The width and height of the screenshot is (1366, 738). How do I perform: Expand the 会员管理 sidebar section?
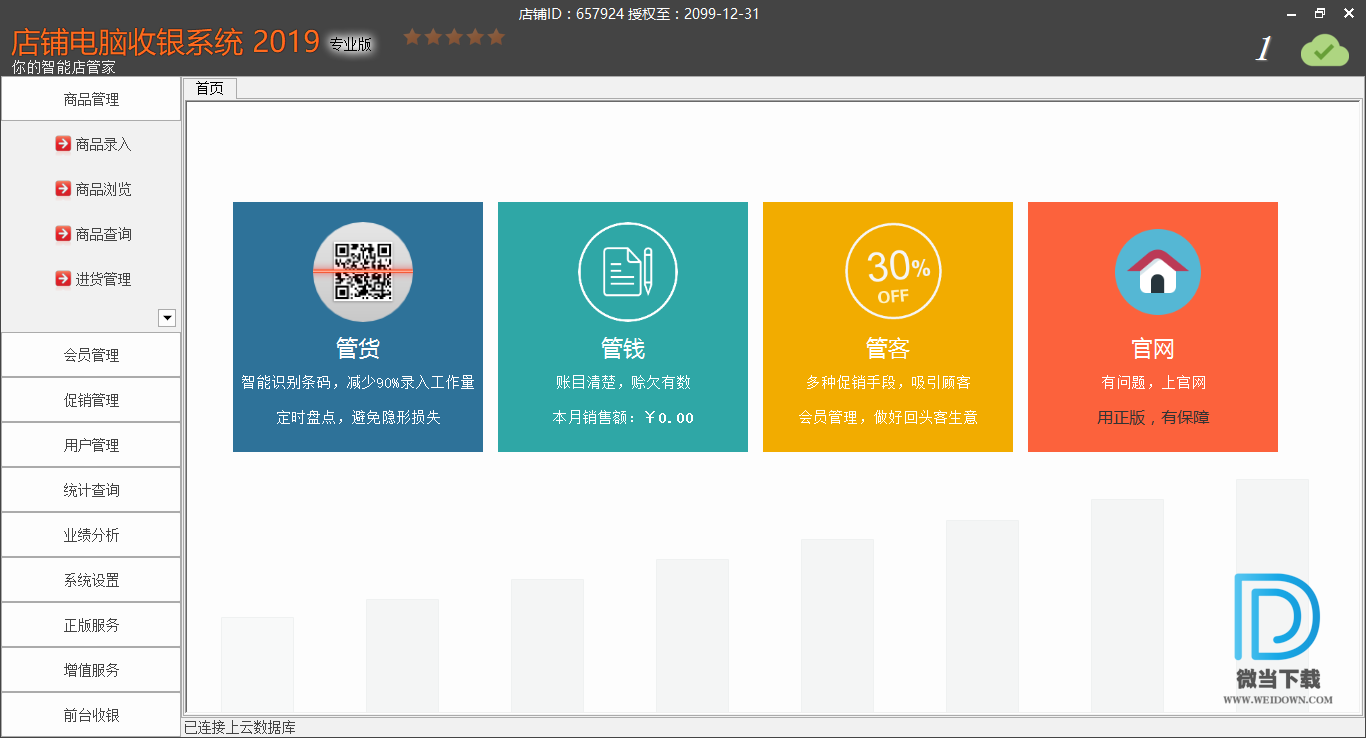pyautogui.click(x=91, y=355)
